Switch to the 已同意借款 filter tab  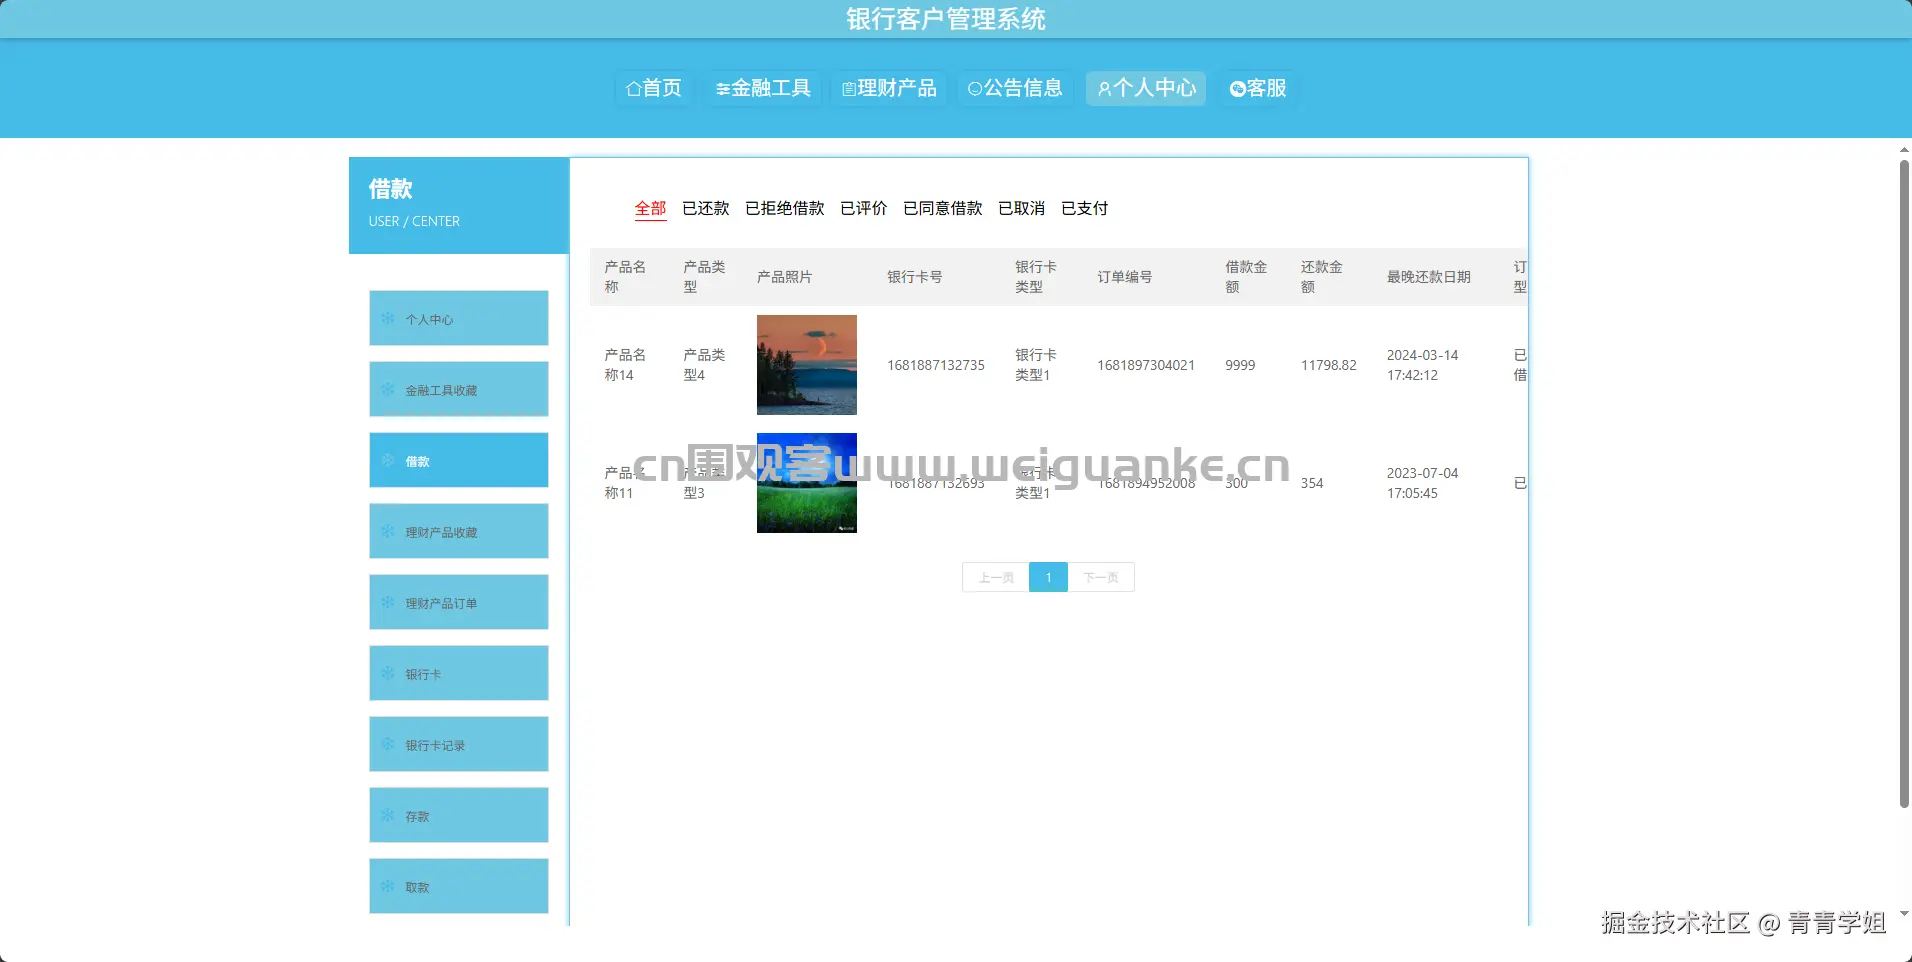pyautogui.click(x=943, y=208)
